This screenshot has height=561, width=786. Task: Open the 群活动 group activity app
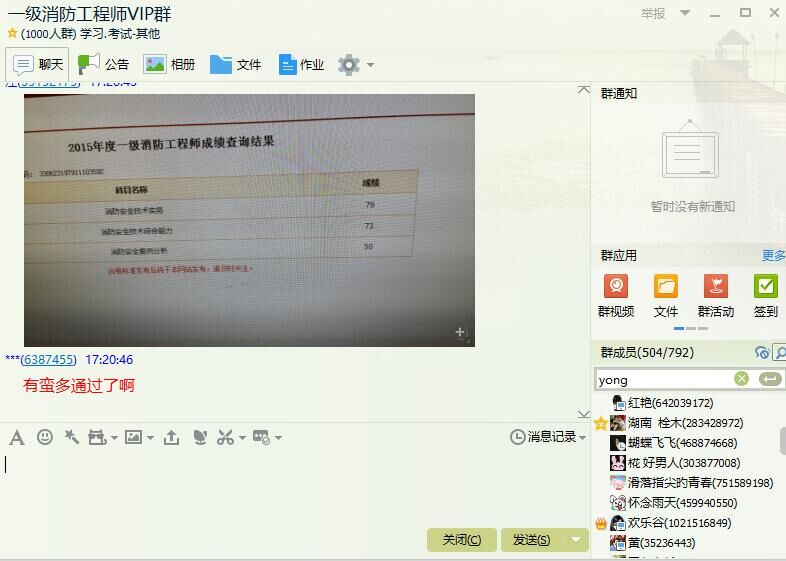click(x=716, y=296)
